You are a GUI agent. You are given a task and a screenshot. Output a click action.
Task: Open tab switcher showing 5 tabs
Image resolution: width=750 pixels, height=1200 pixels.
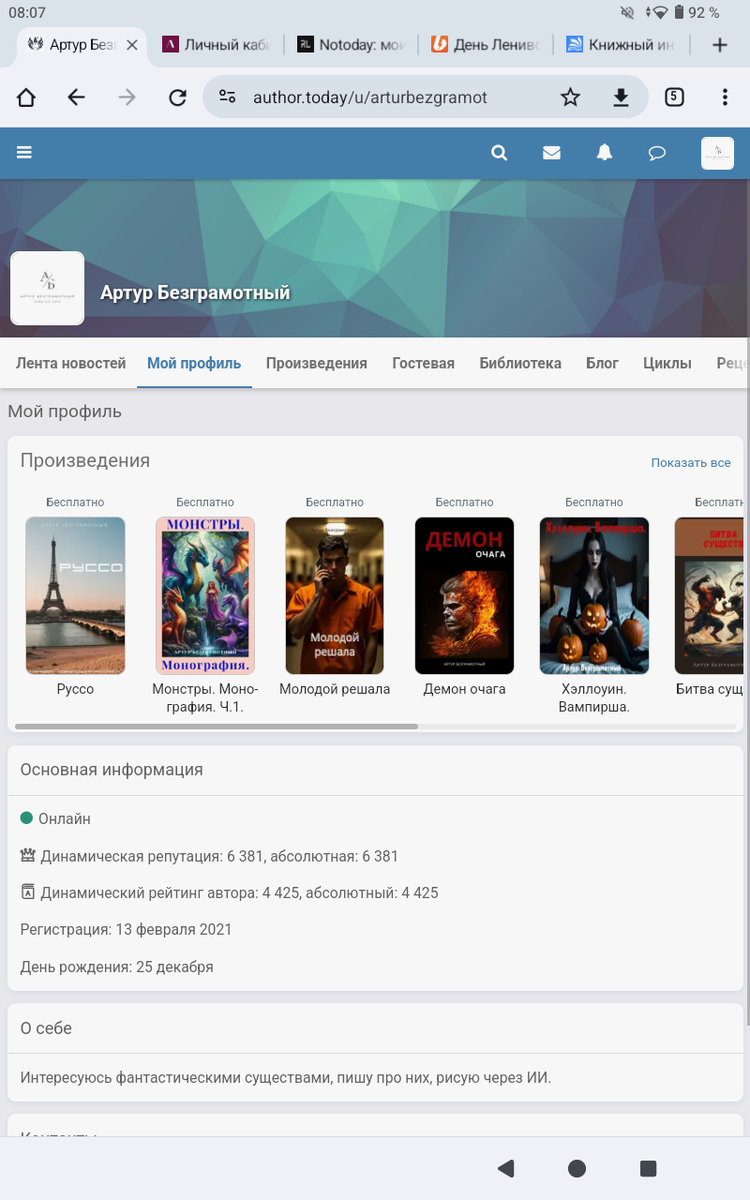tap(674, 97)
